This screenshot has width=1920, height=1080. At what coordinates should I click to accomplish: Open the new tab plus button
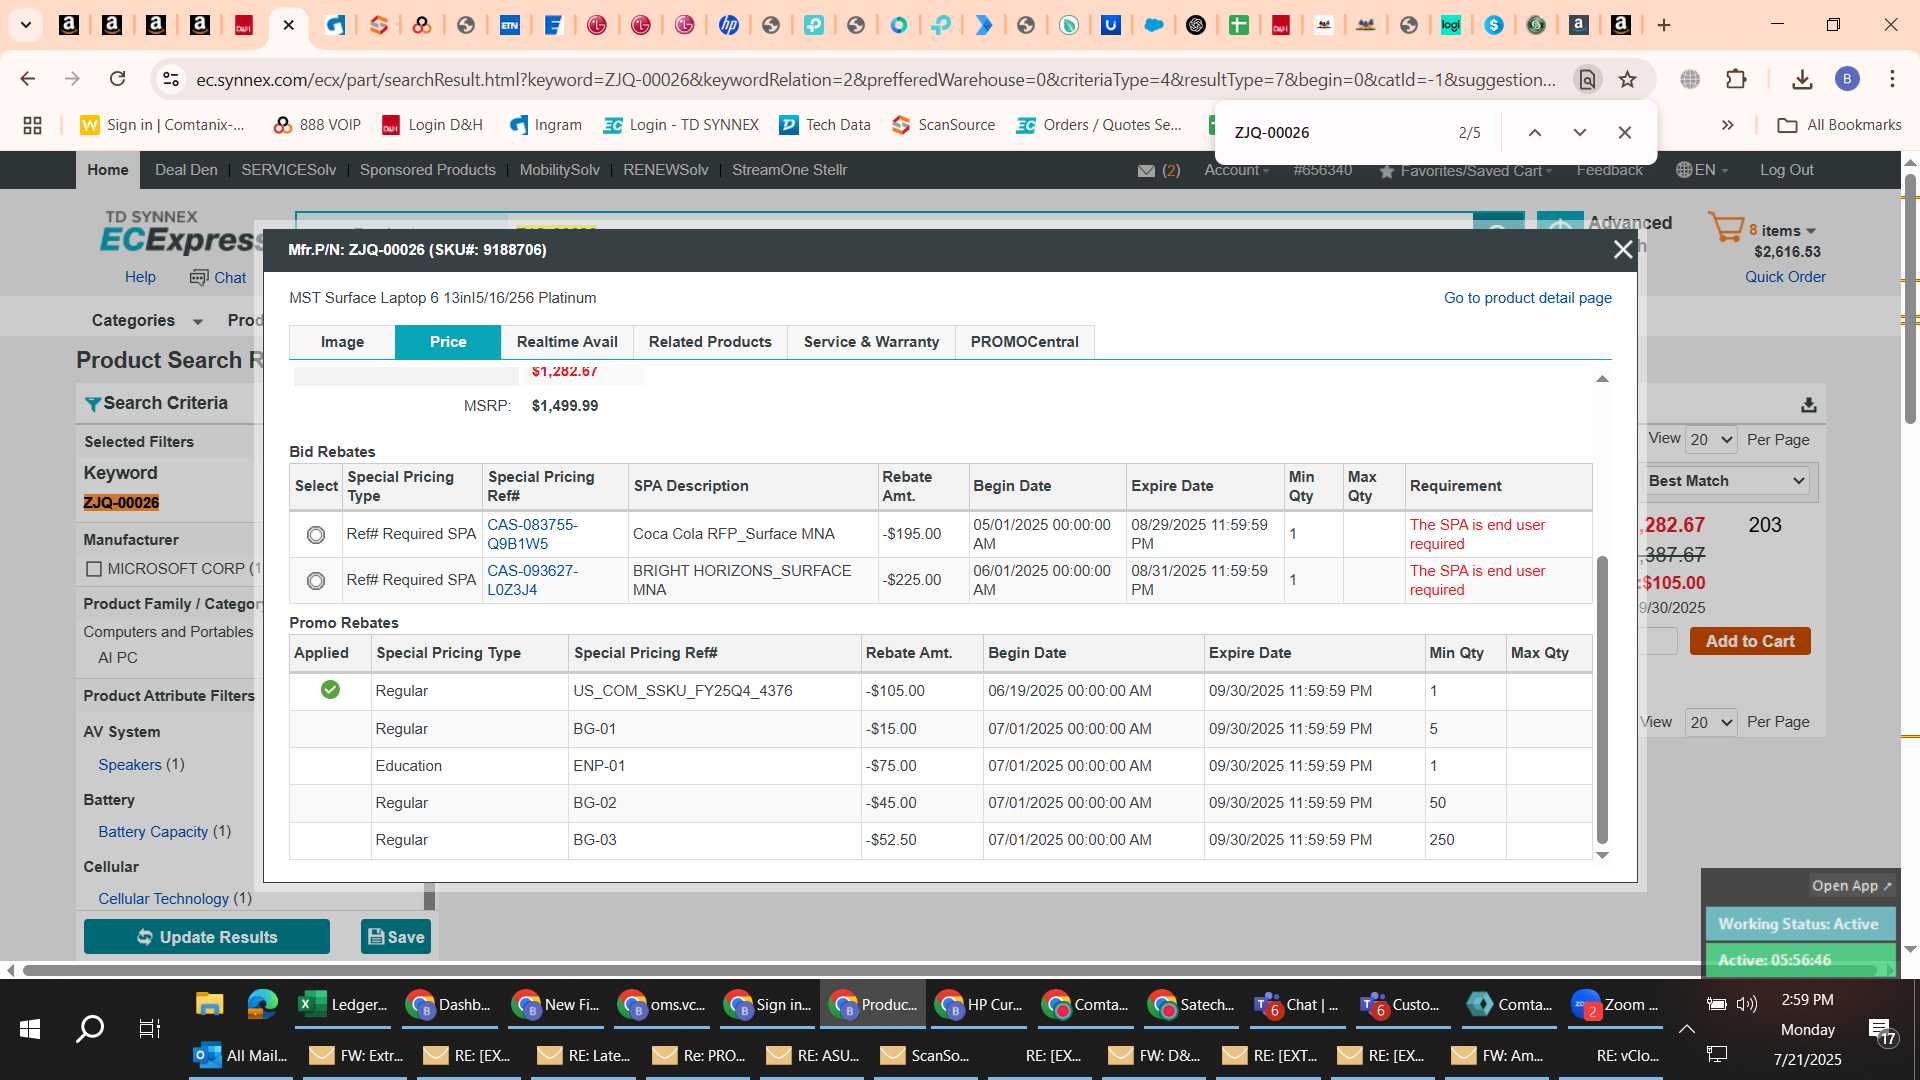(x=1664, y=25)
